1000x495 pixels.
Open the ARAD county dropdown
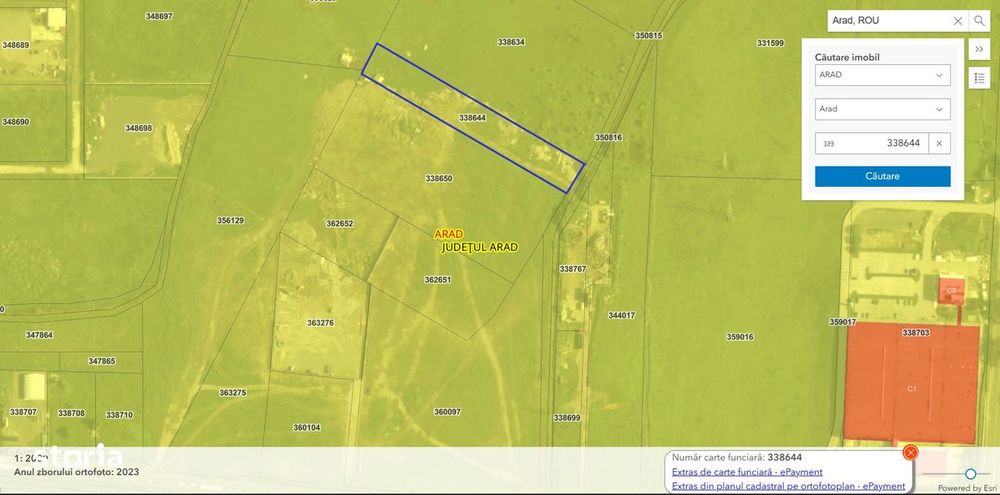[883, 75]
